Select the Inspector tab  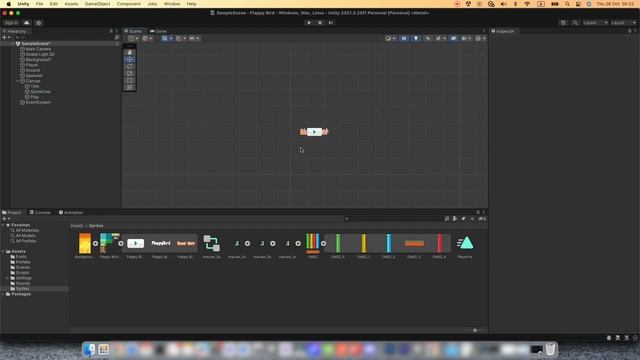click(503, 31)
